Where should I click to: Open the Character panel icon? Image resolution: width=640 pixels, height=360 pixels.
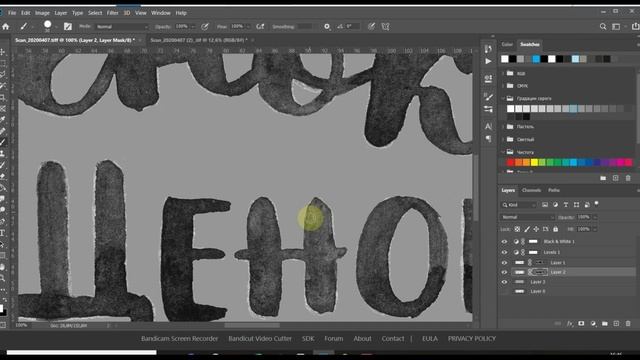[488, 127]
